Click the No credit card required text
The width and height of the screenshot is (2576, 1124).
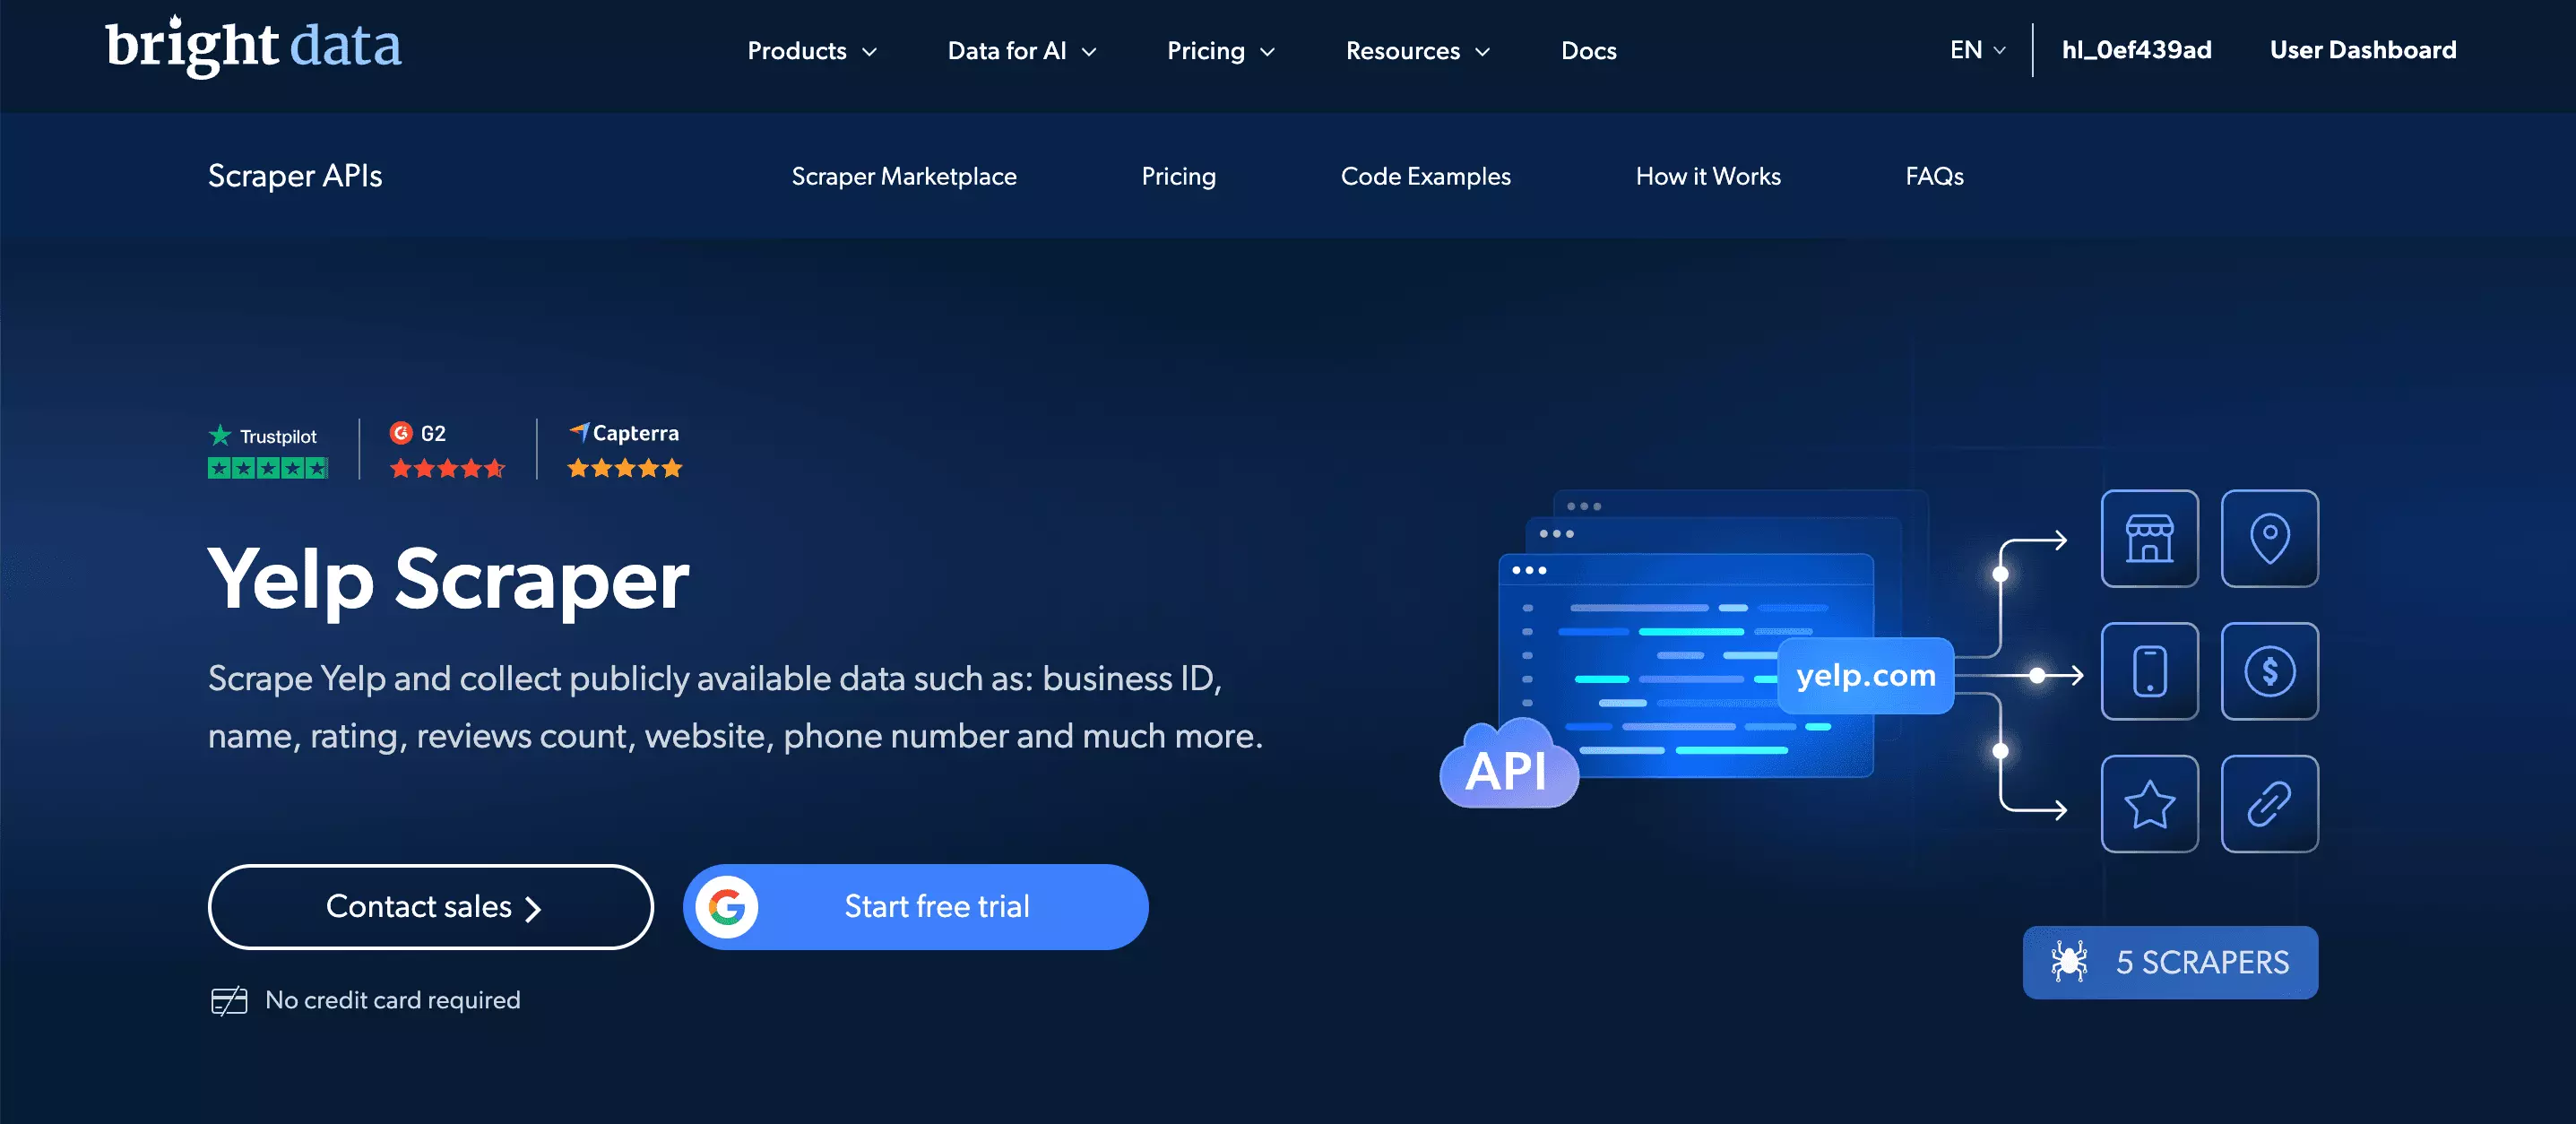[393, 1001]
